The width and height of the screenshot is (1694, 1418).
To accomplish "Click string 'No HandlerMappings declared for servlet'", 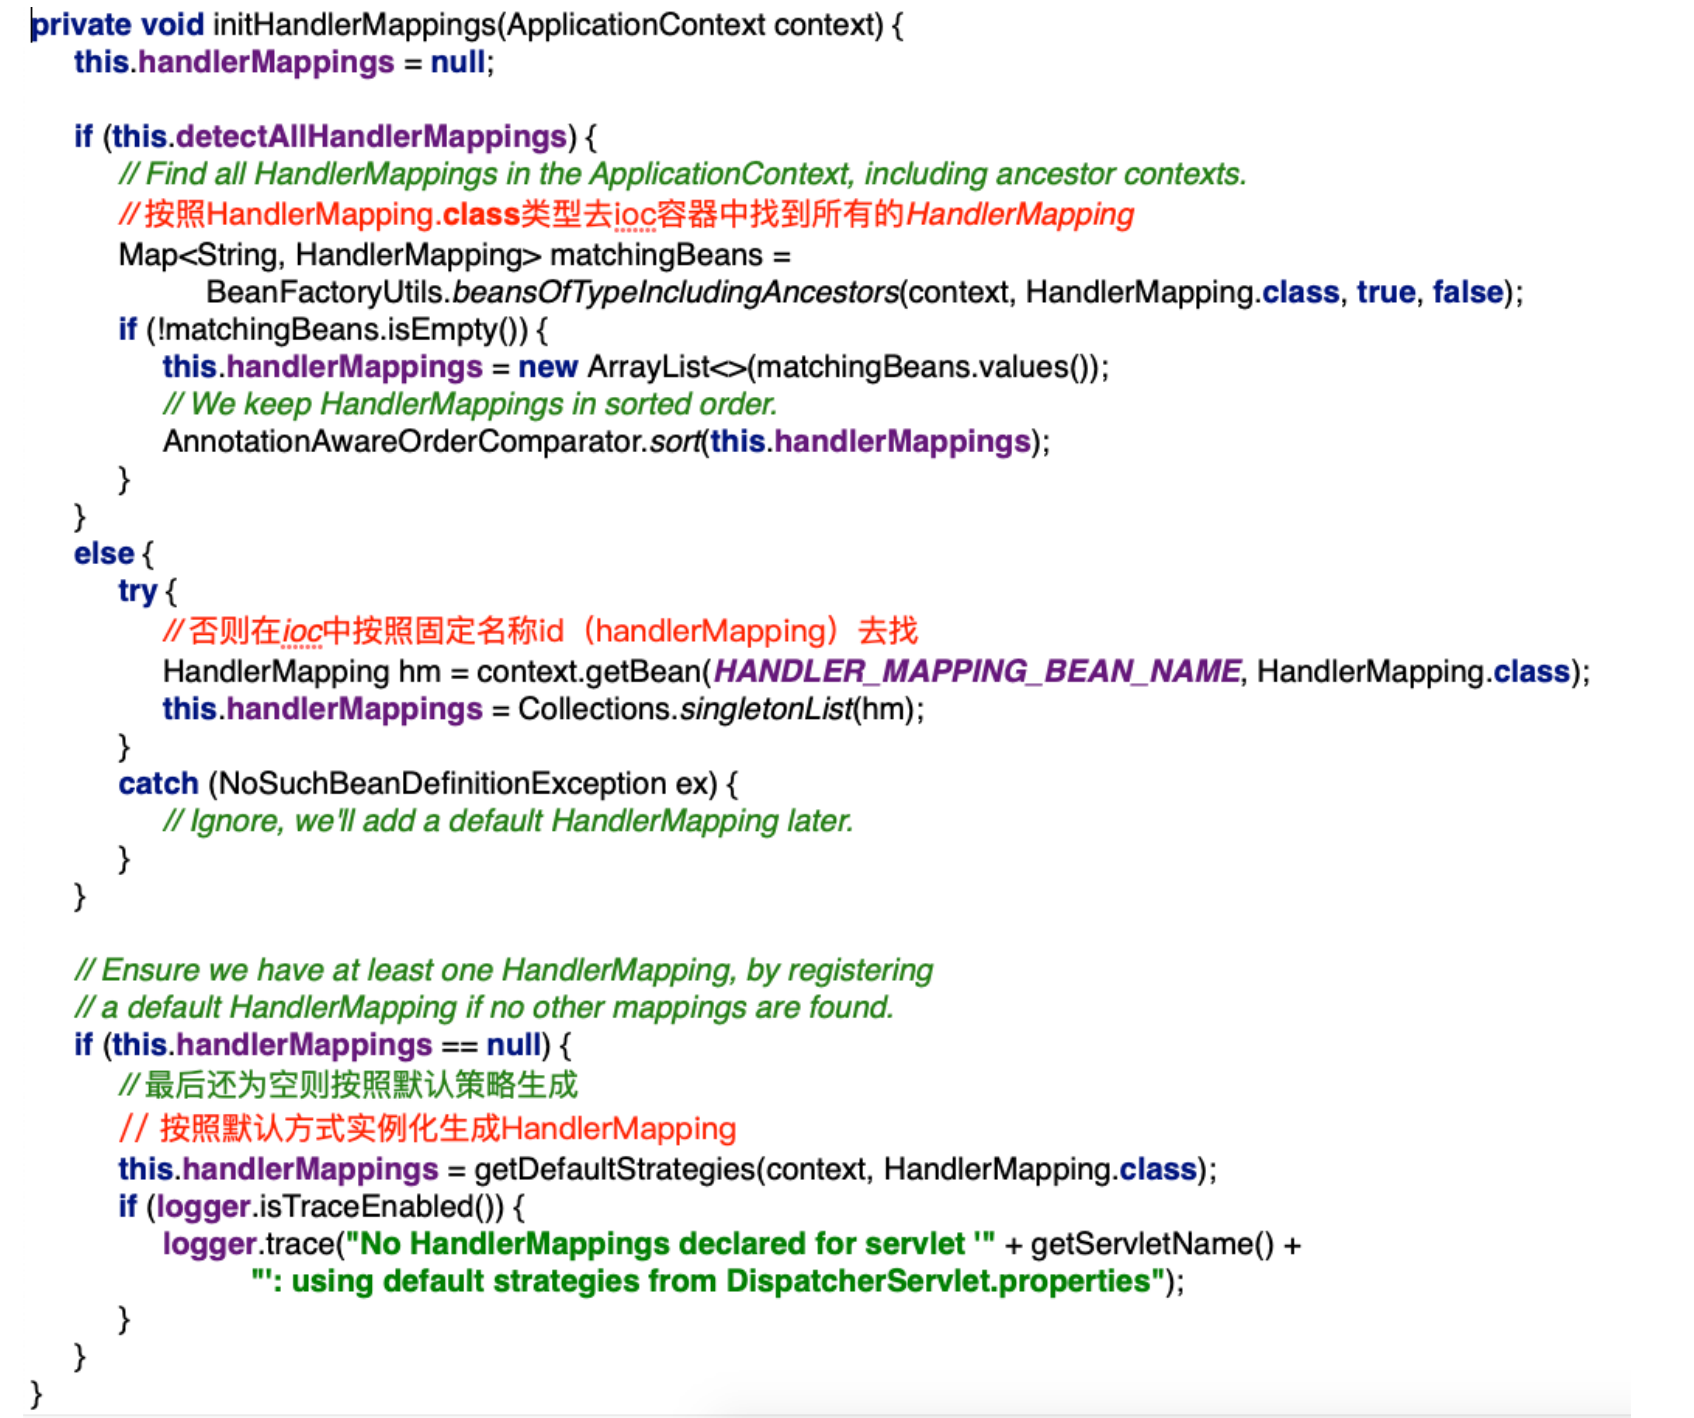I will (x=670, y=1244).
